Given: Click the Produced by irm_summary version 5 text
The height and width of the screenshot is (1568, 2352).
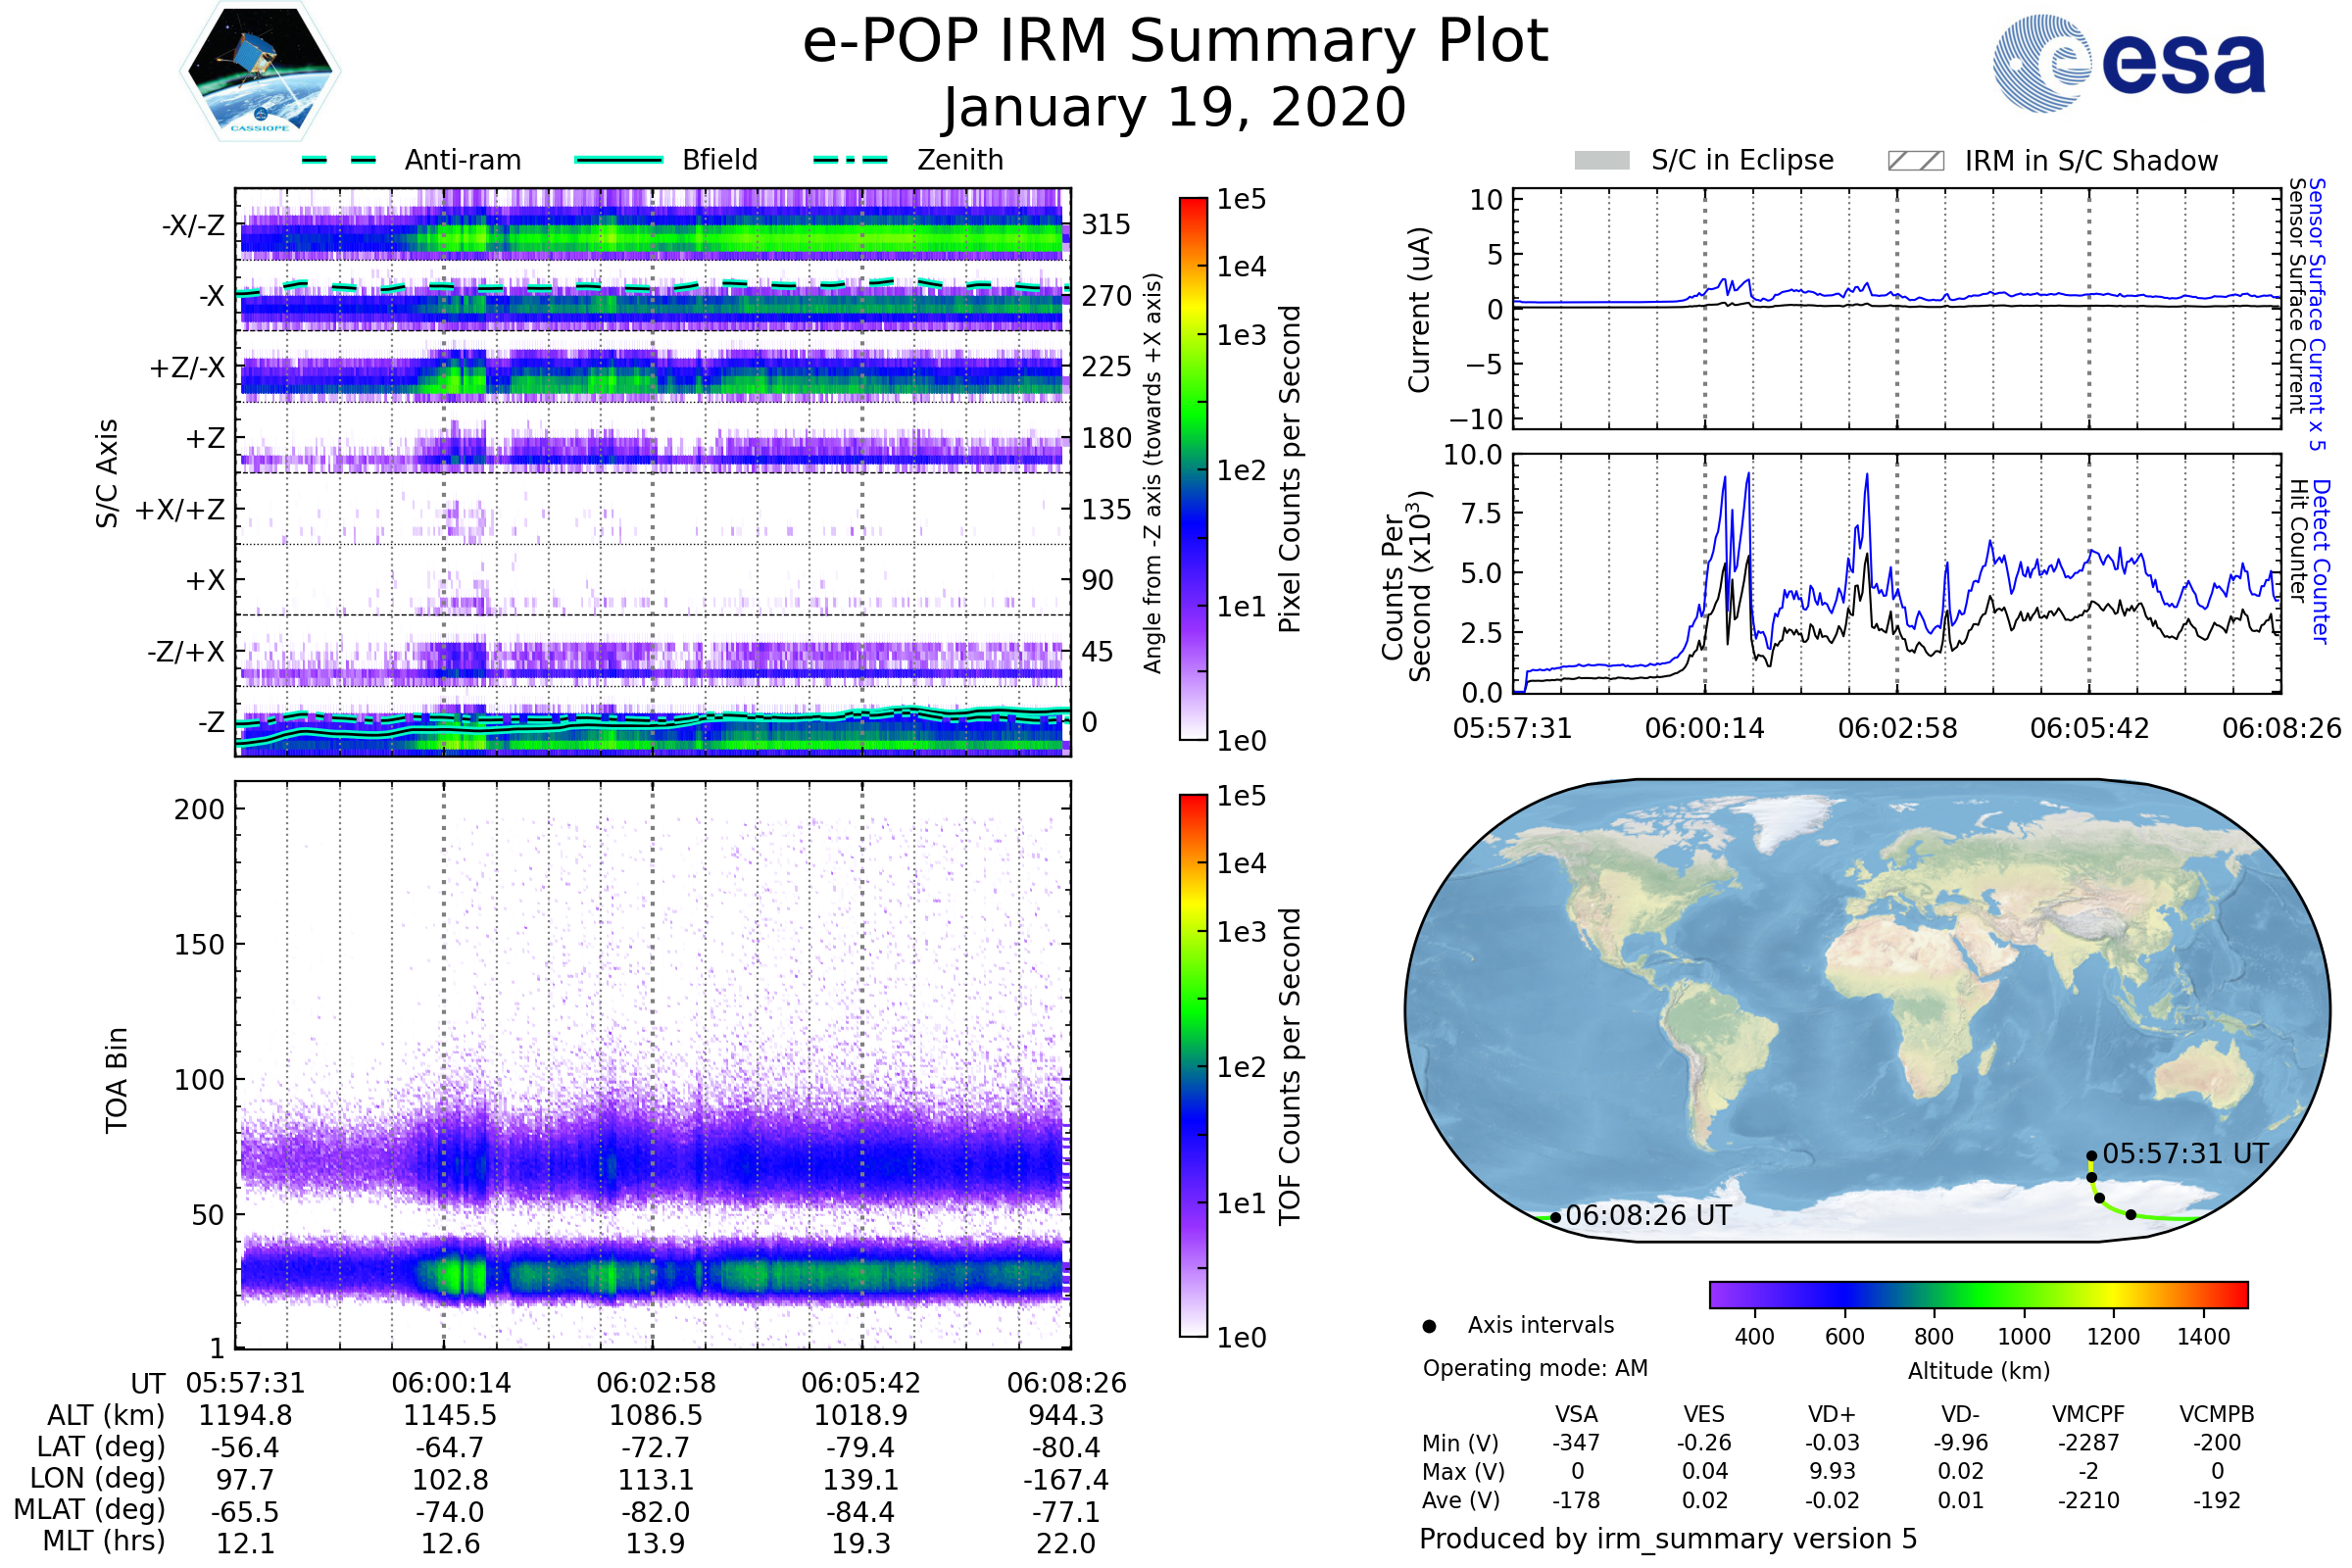Looking at the screenshot, I should [x=1668, y=1539].
